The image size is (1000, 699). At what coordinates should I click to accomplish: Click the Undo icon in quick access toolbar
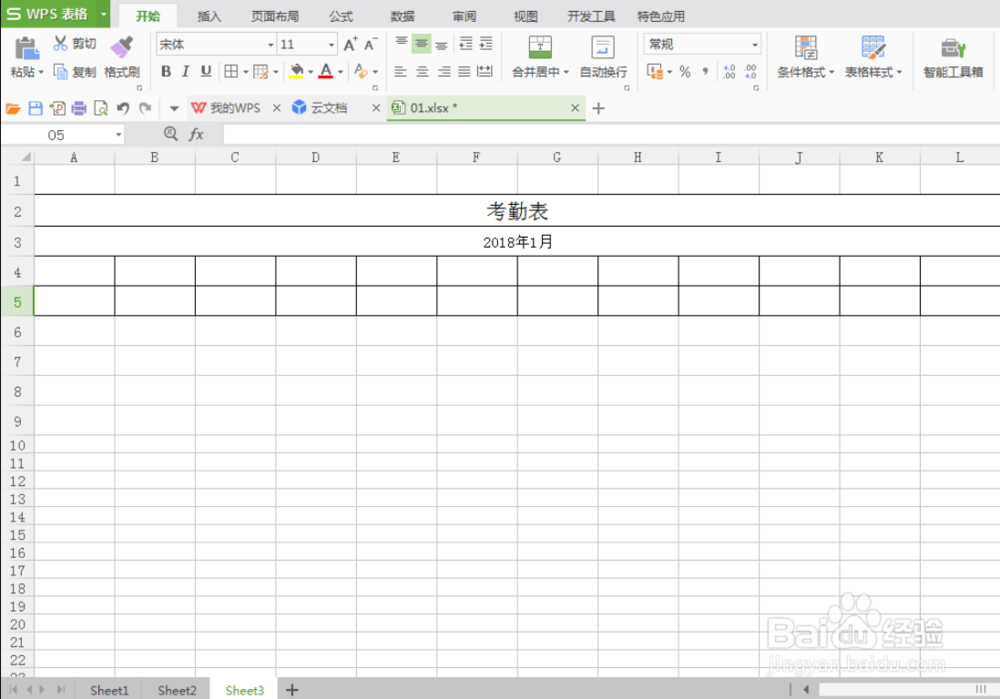122,107
